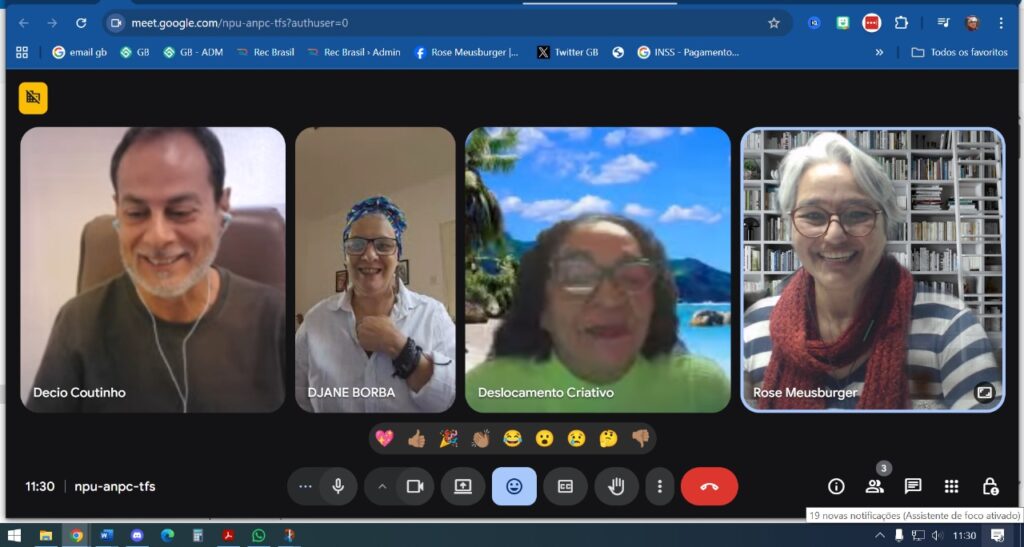This screenshot has height=547, width=1024.
Task: Open the audio settings three-dot menu
Action: (305, 486)
